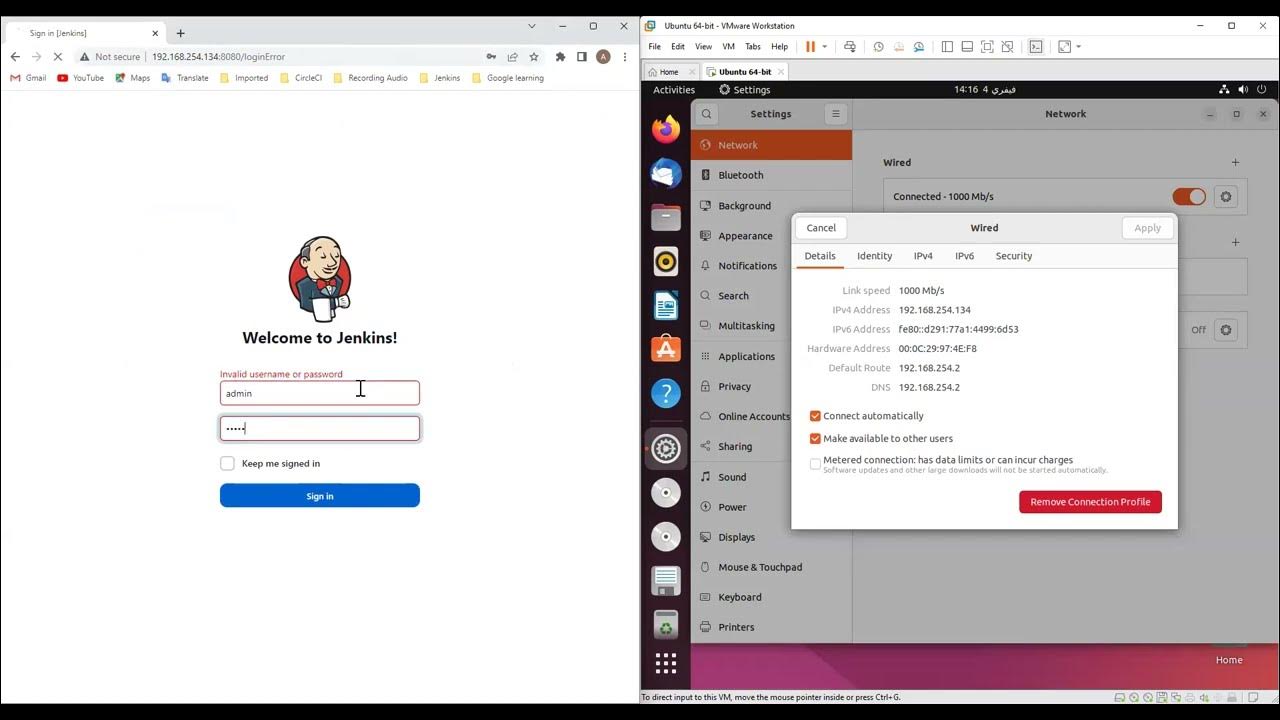
Task: Open Ubuntu Software from the dock
Action: (x=666, y=349)
